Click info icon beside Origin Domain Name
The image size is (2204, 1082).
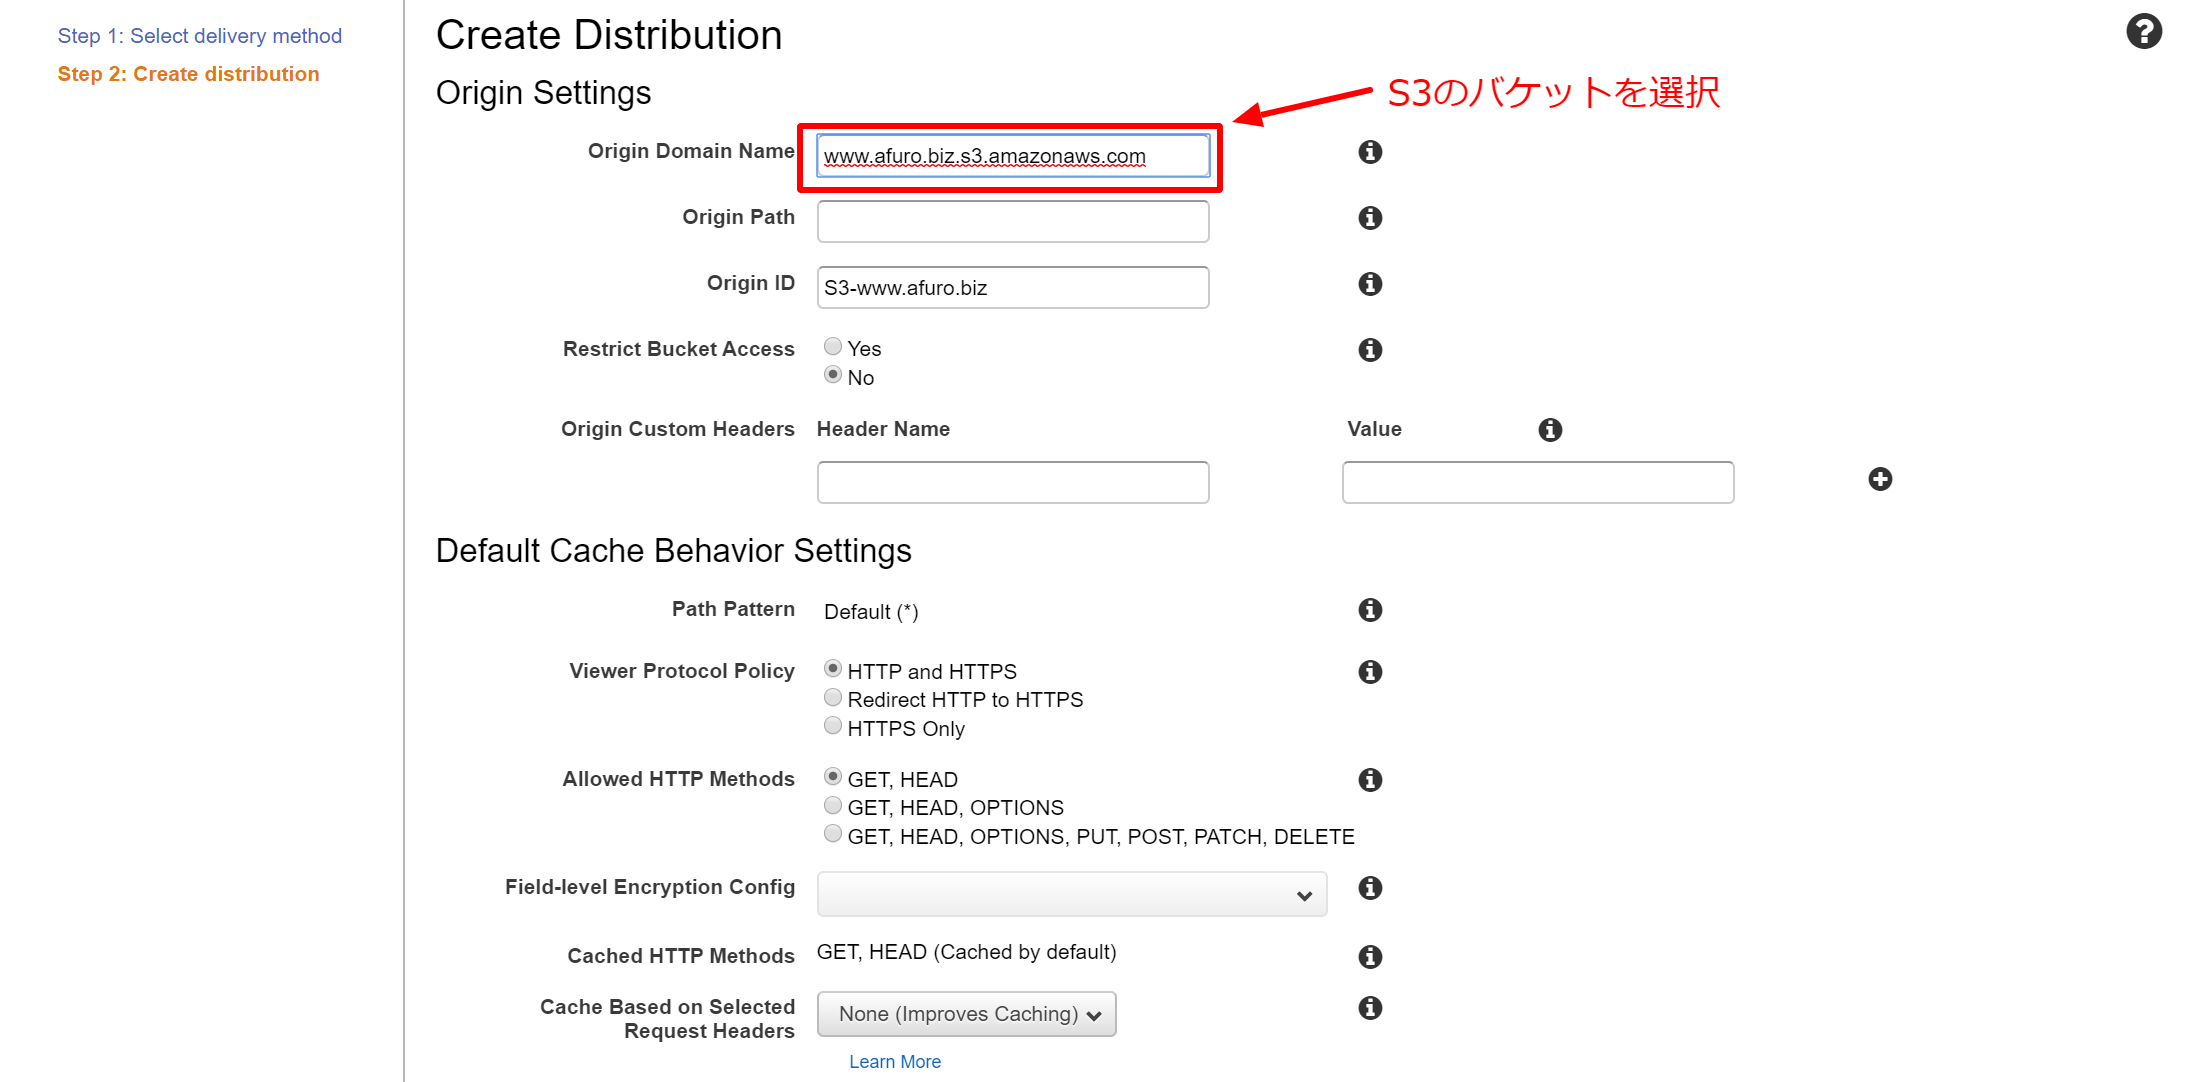click(1370, 152)
